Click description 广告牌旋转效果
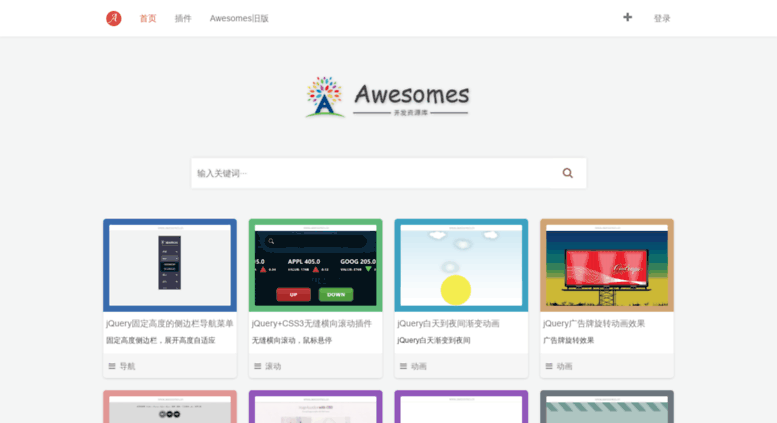This screenshot has height=423, width=777. [568, 340]
